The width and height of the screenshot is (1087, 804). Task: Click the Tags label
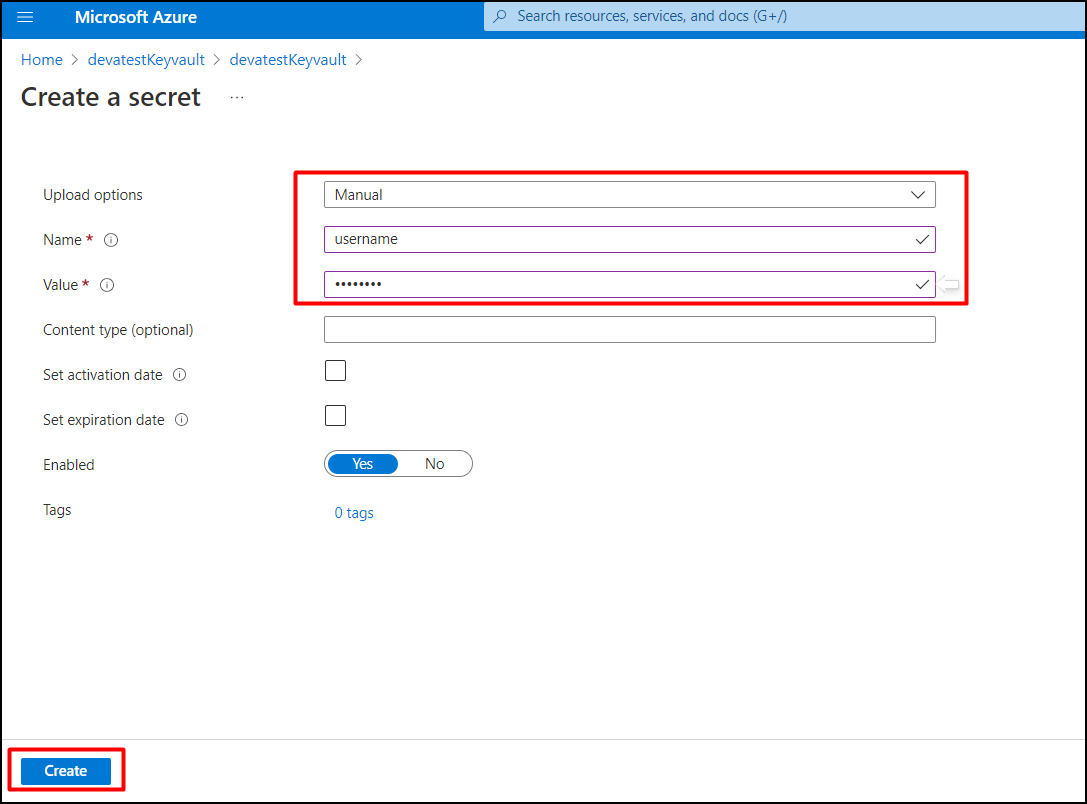point(57,509)
